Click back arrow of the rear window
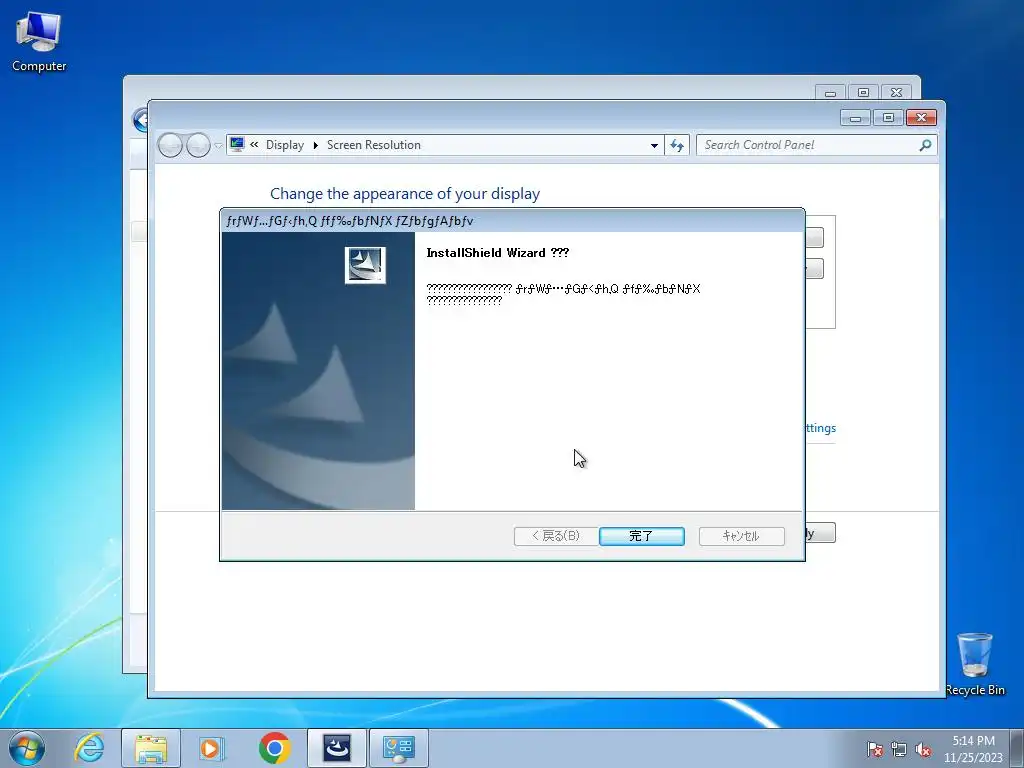 click(x=140, y=120)
